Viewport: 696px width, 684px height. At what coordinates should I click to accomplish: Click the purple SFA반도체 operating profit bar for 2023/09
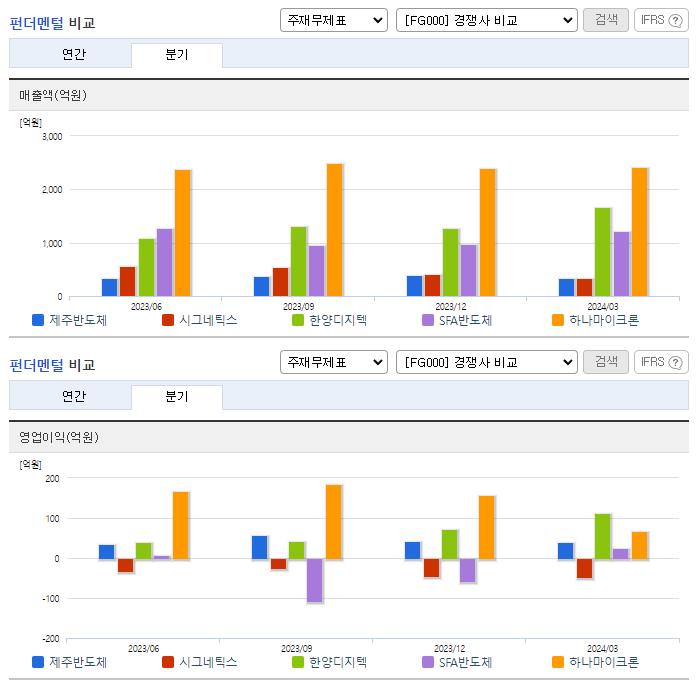point(314,580)
